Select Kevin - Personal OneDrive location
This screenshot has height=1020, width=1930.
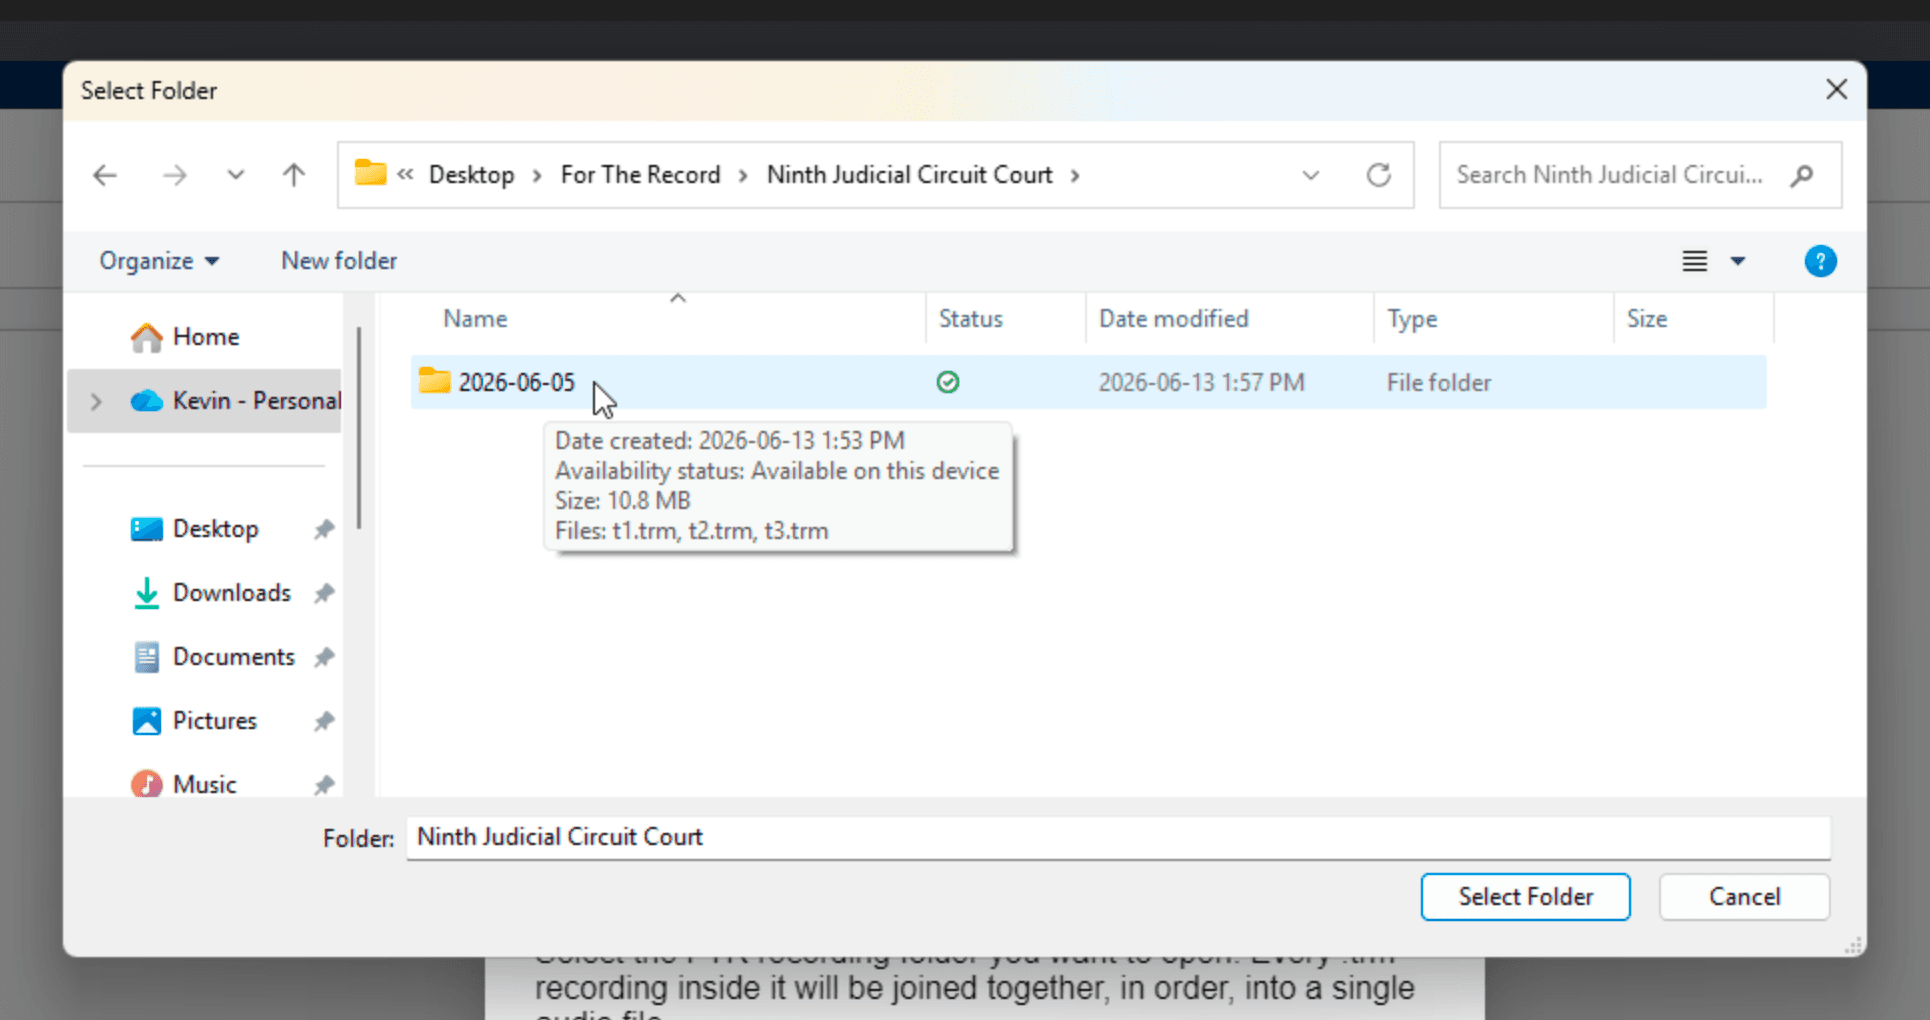(256, 401)
